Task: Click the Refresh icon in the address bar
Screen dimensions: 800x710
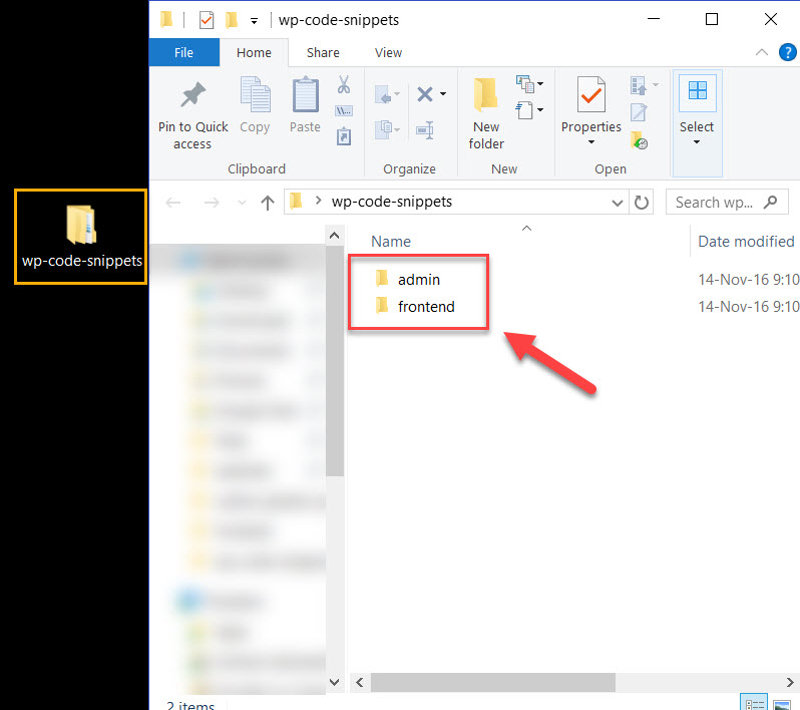Action: coord(640,201)
